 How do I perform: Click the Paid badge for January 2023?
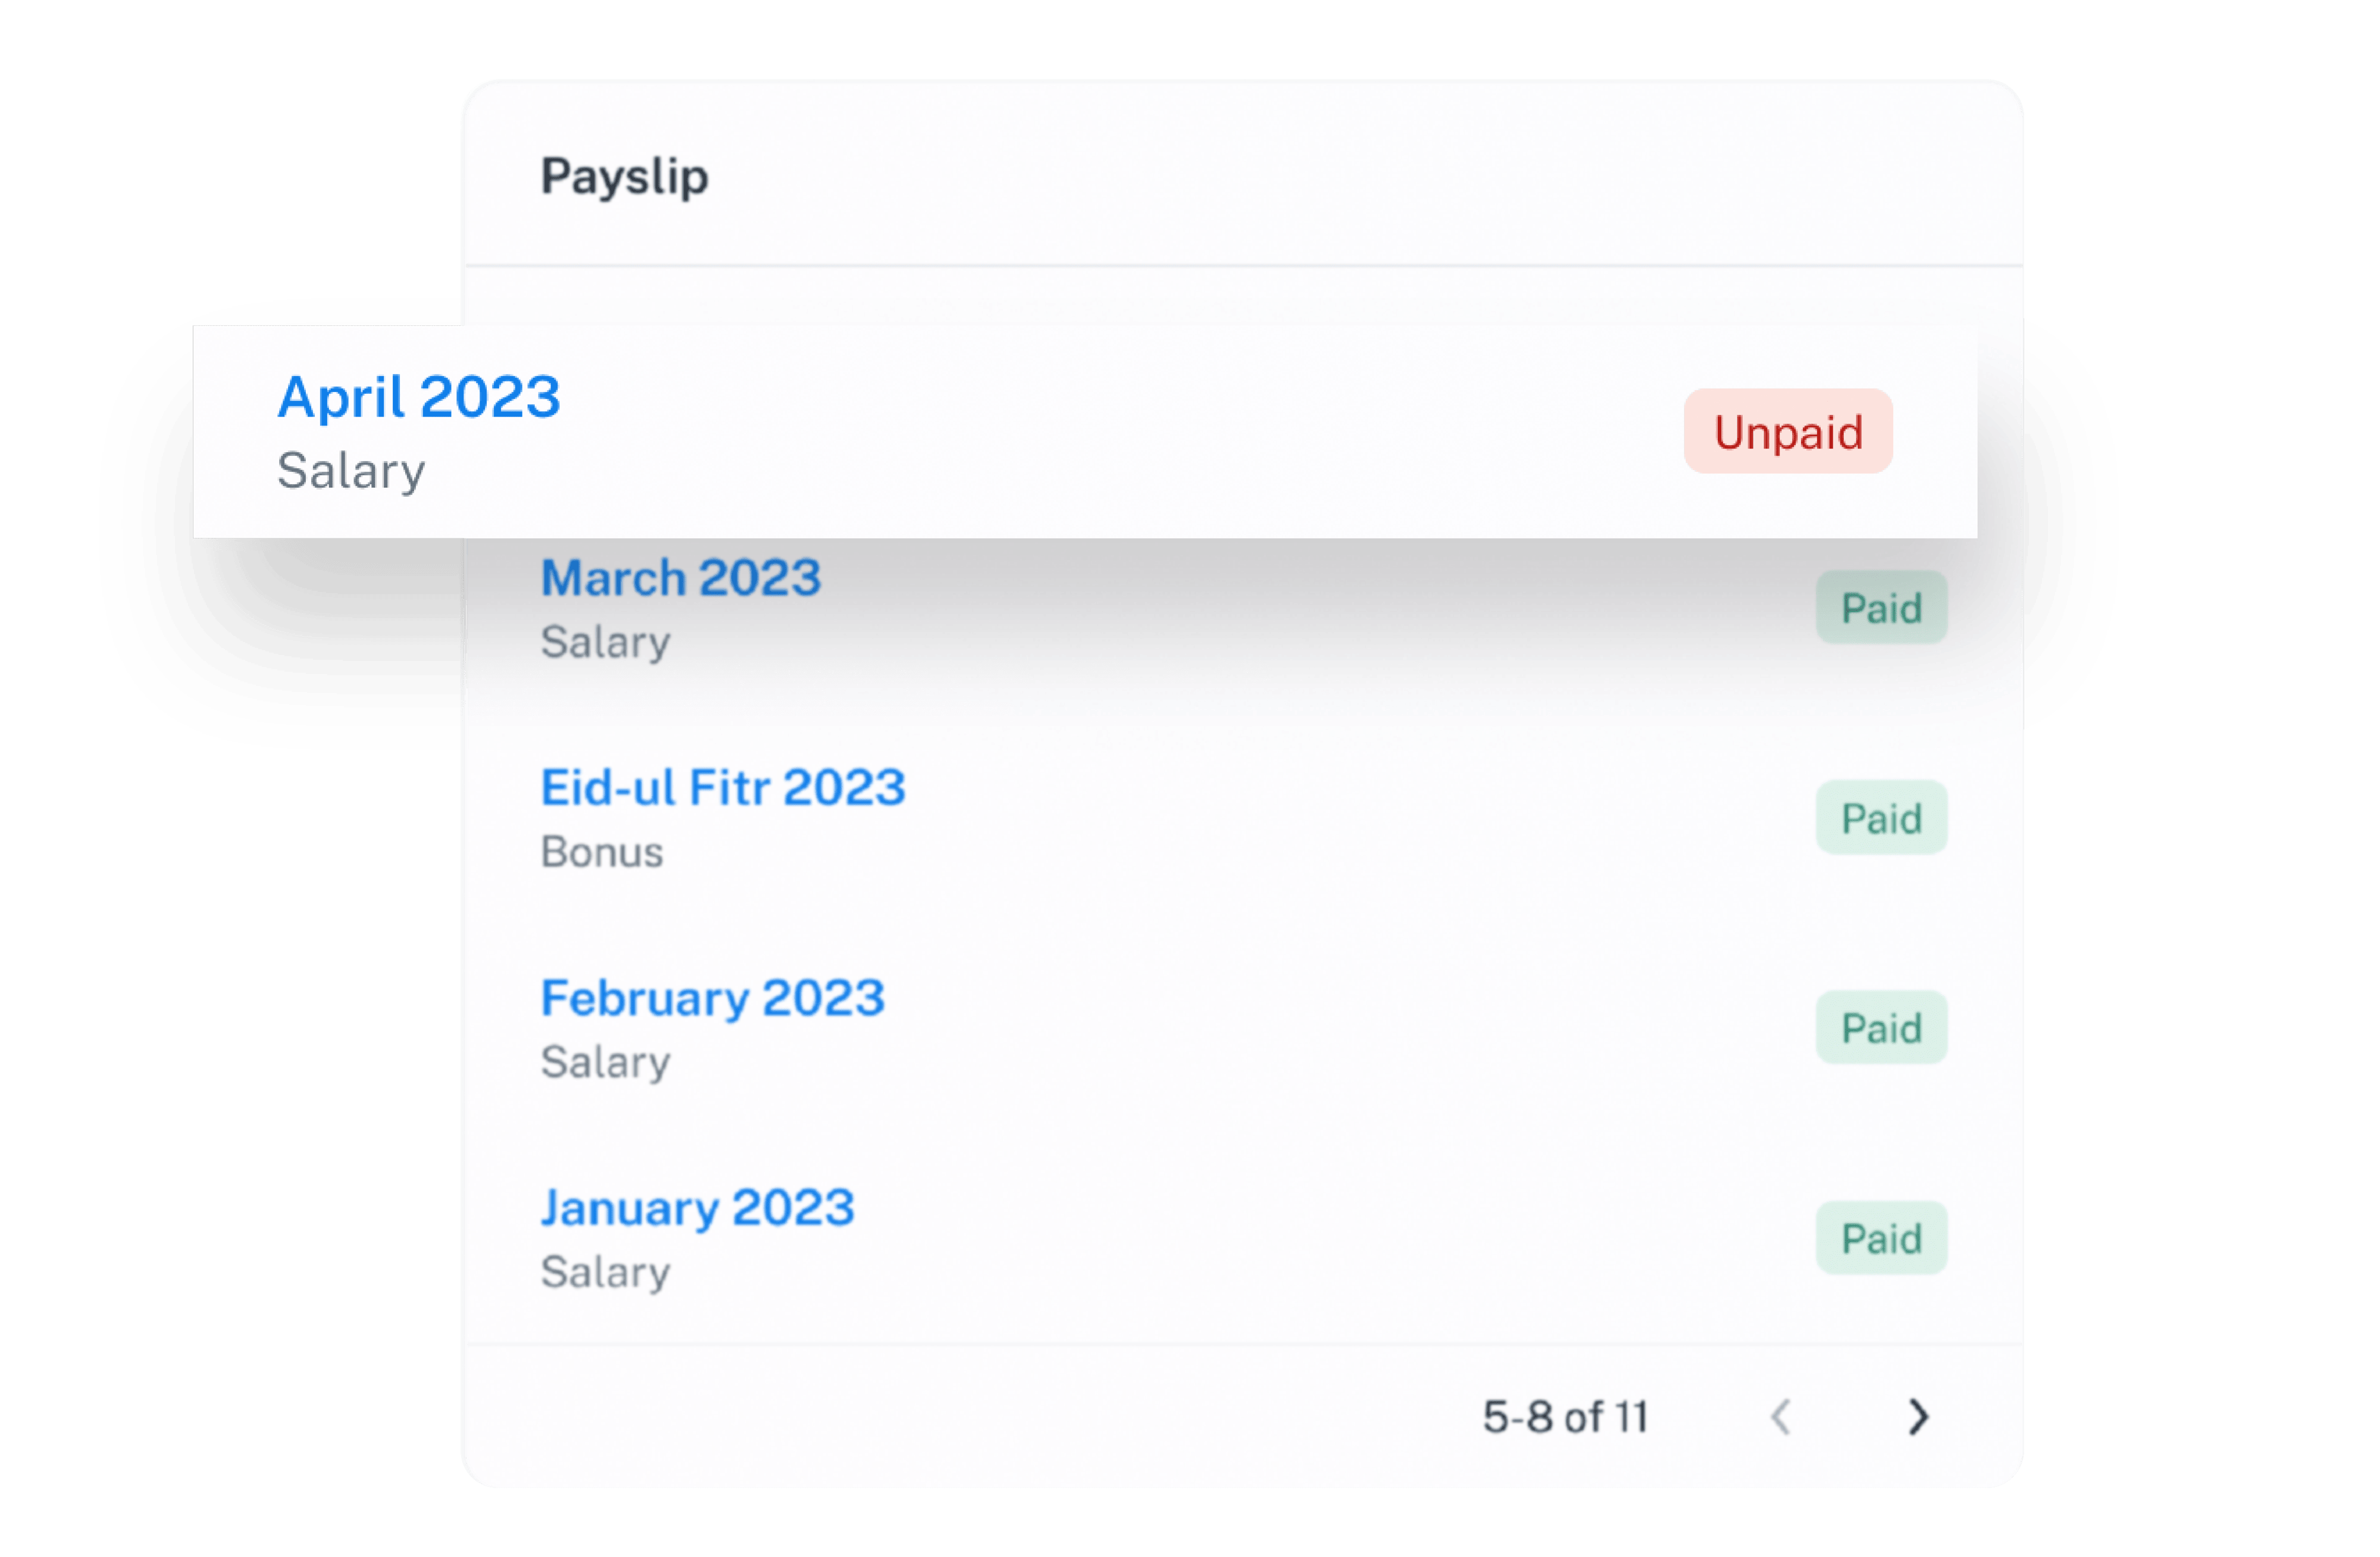[x=1881, y=1238]
